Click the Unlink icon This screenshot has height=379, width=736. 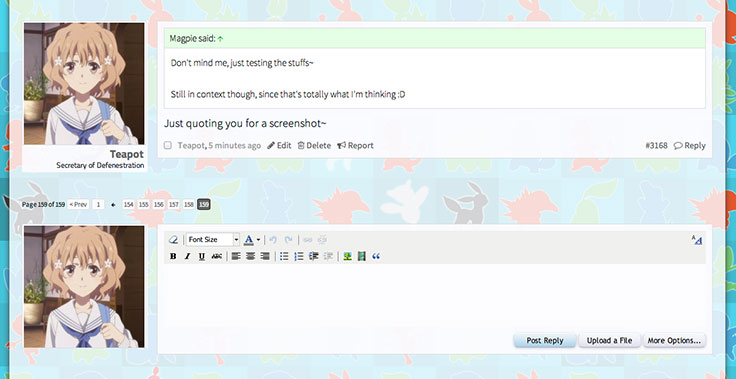(322, 240)
